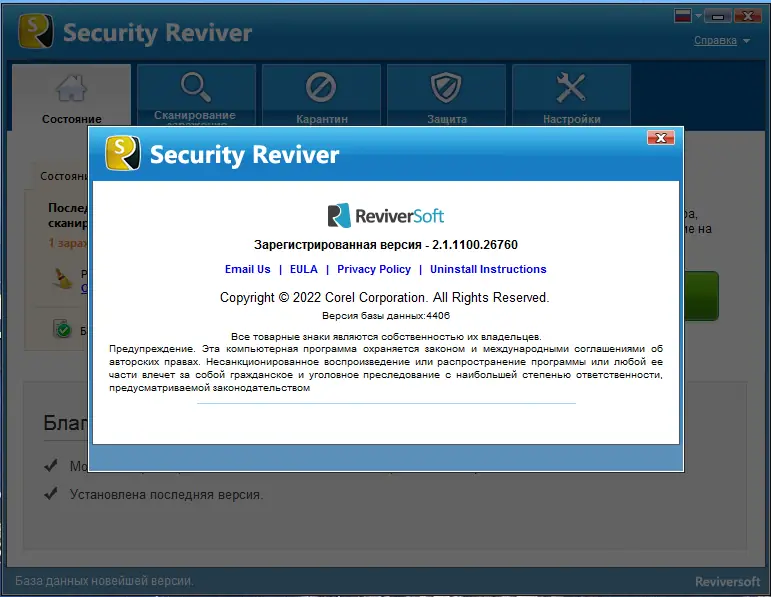Click the База данных новейшей версии status
The image size is (771, 597).
tap(104, 581)
